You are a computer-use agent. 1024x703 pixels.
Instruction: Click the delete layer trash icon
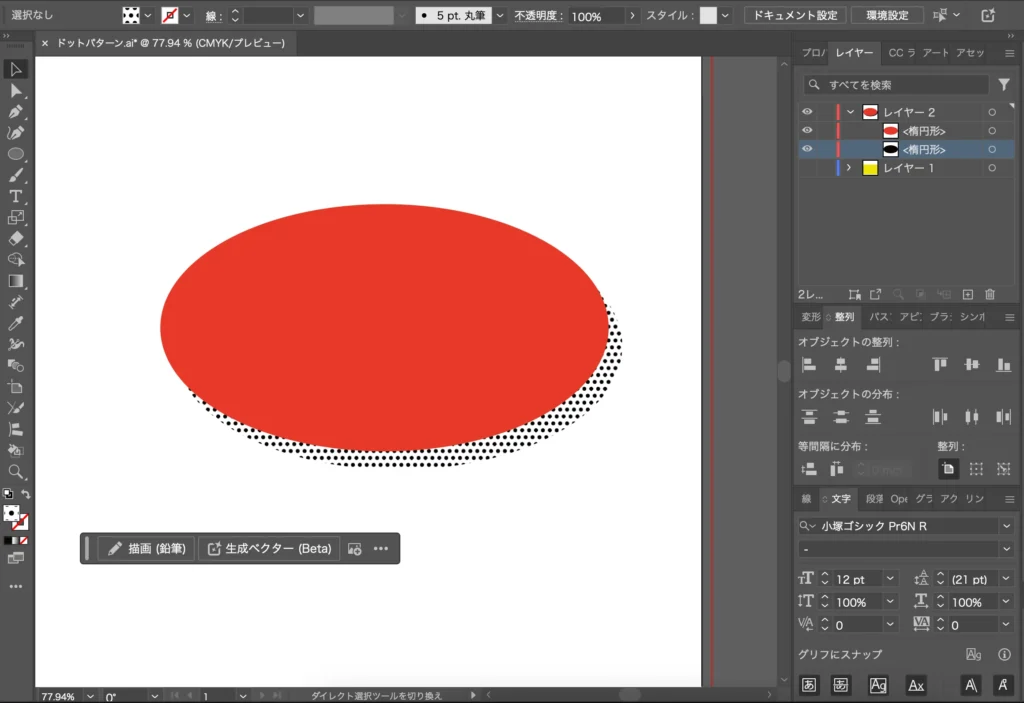990,294
